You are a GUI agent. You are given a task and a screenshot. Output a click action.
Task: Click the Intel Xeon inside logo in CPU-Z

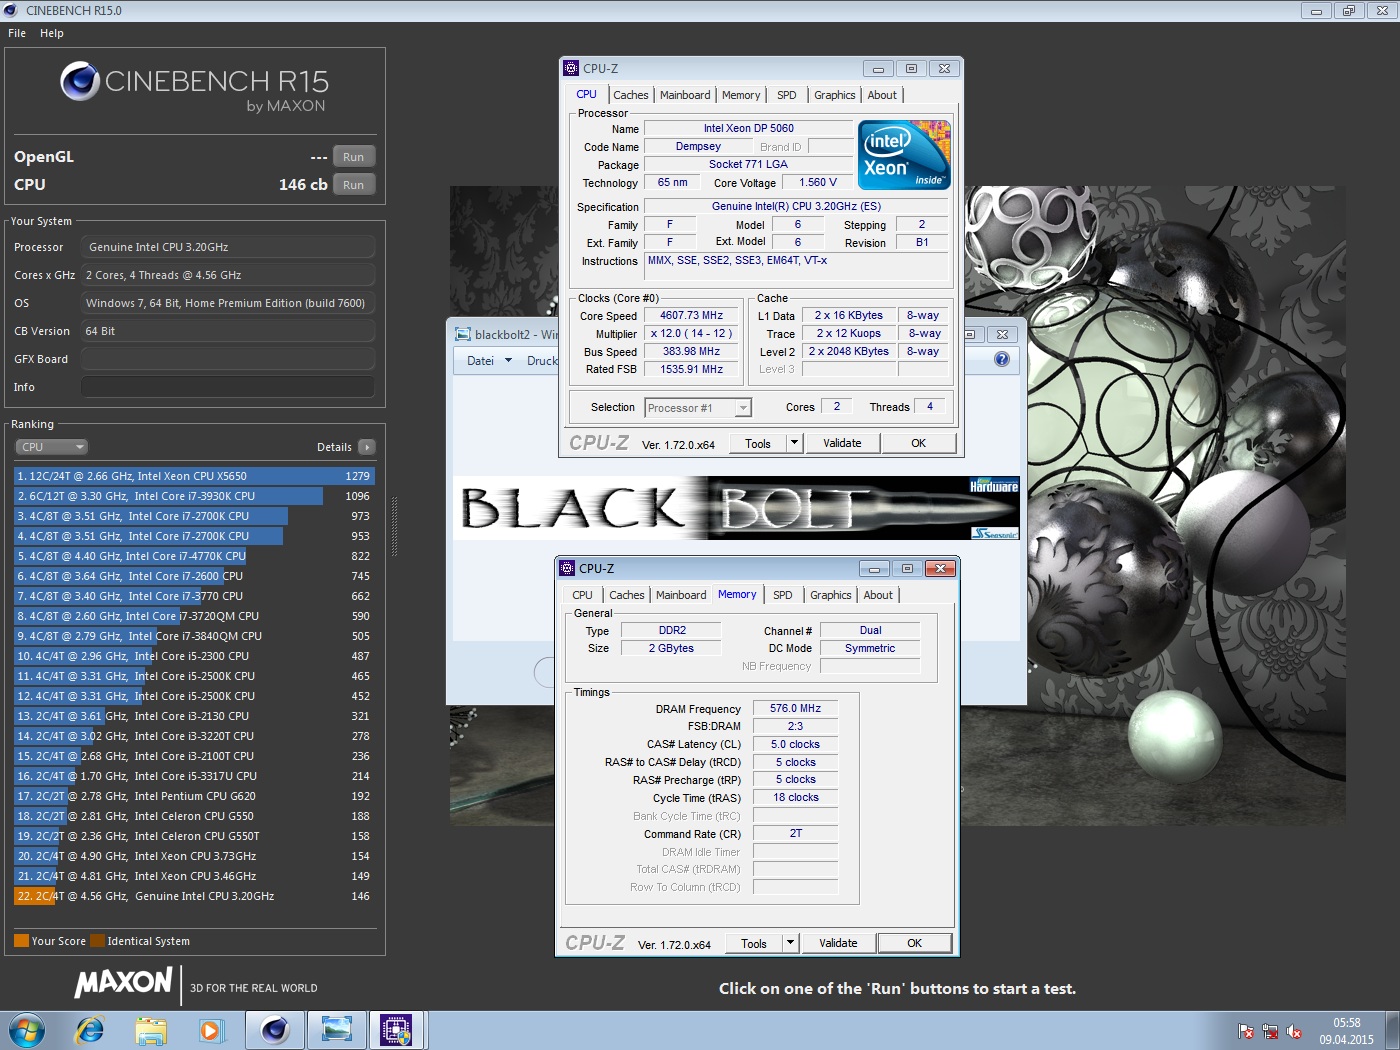[904, 155]
